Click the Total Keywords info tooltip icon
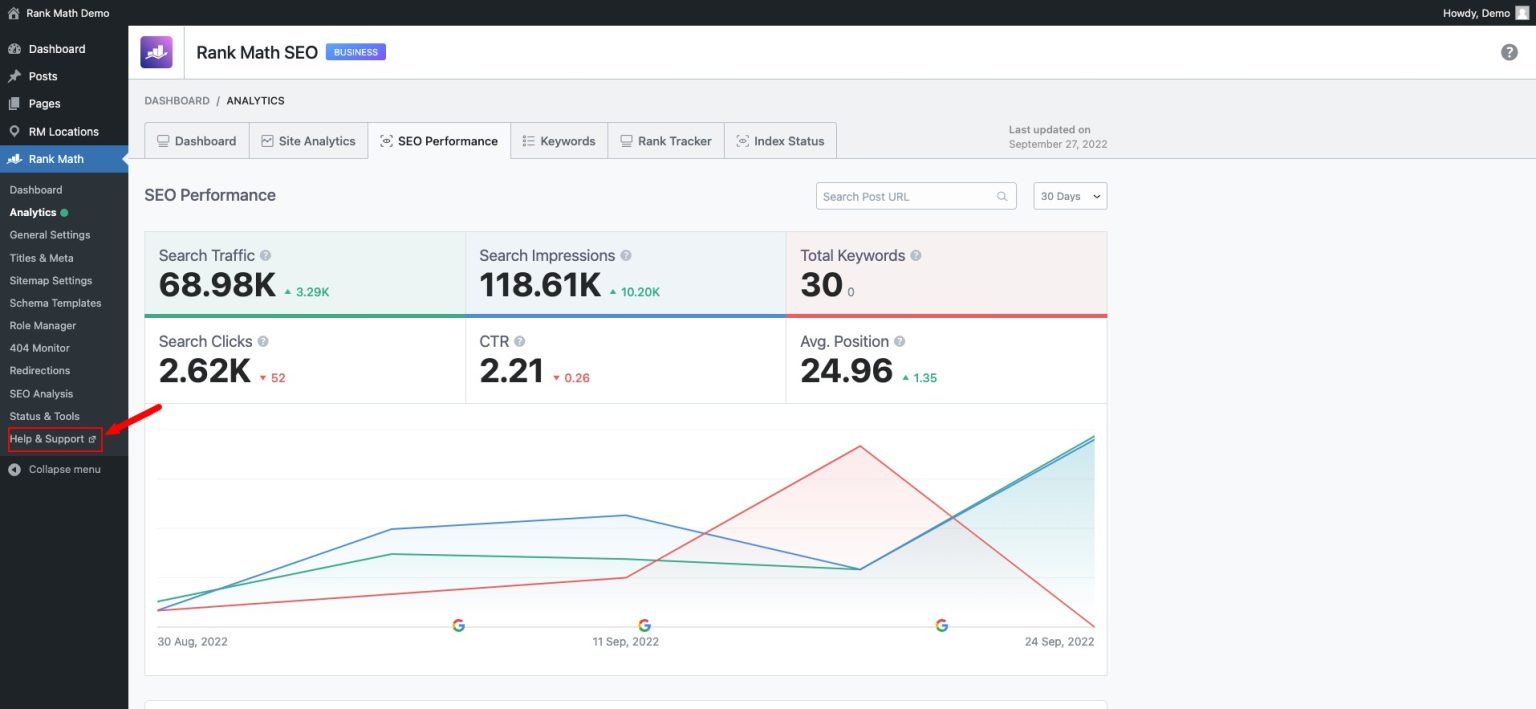The image size is (1536, 709). coord(916,256)
